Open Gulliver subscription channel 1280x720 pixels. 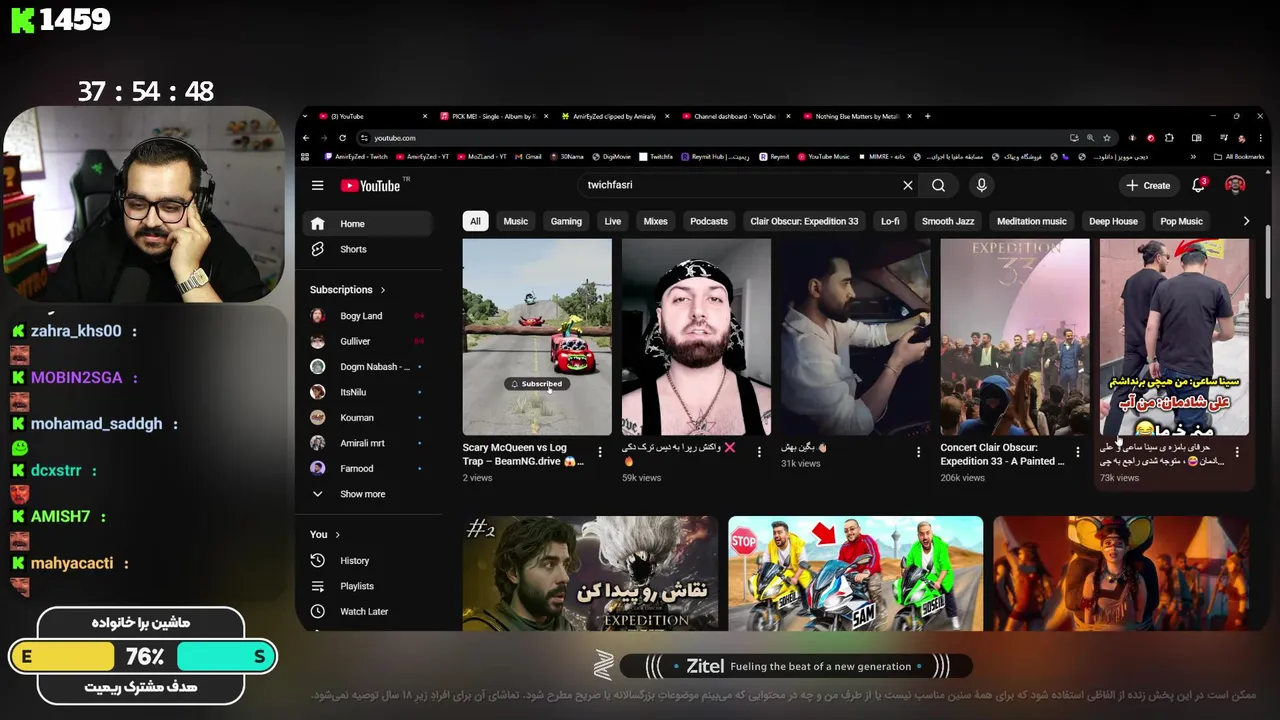pyautogui.click(x=367, y=341)
